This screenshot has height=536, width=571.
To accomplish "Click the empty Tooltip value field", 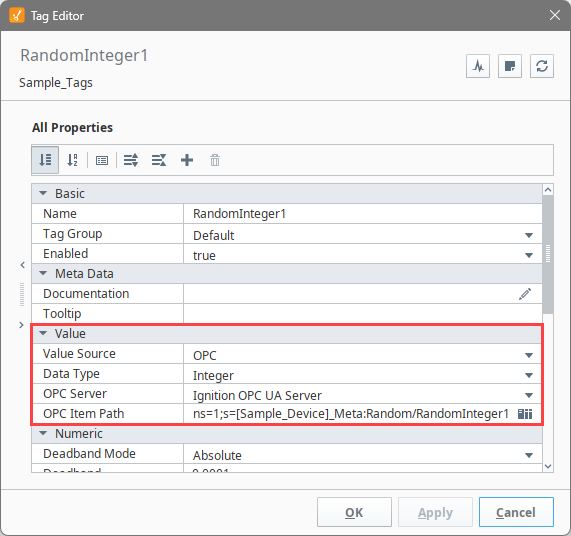I will tap(363, 314).
